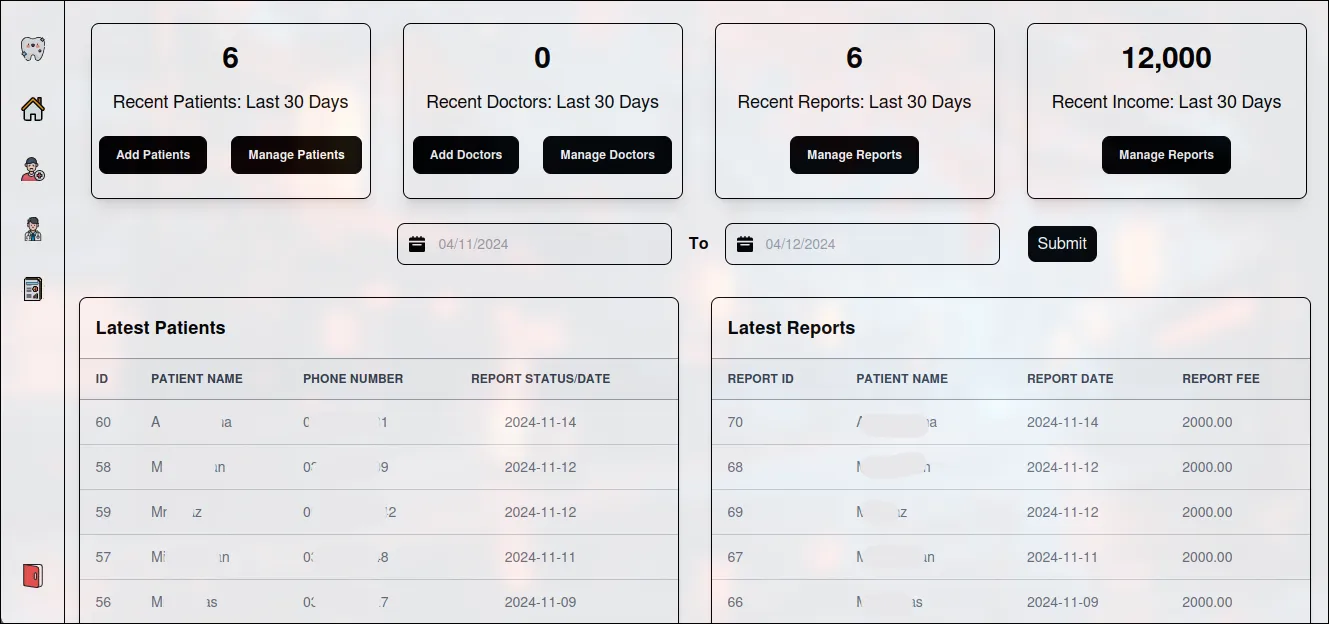Viewport: 1329px width, 624px height.
Task: Open the Reports icon in the sidebar
Action: (33, 288)
